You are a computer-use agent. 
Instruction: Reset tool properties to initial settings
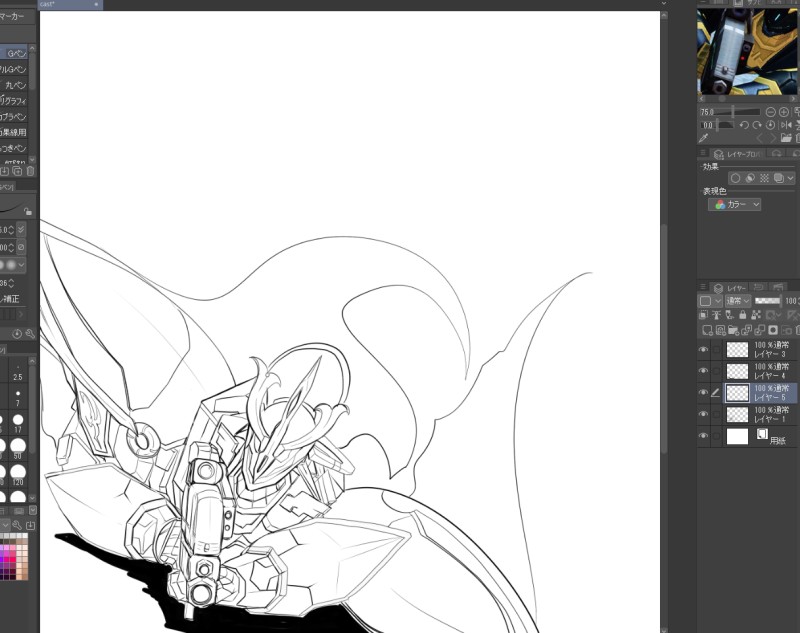(17, 334)
